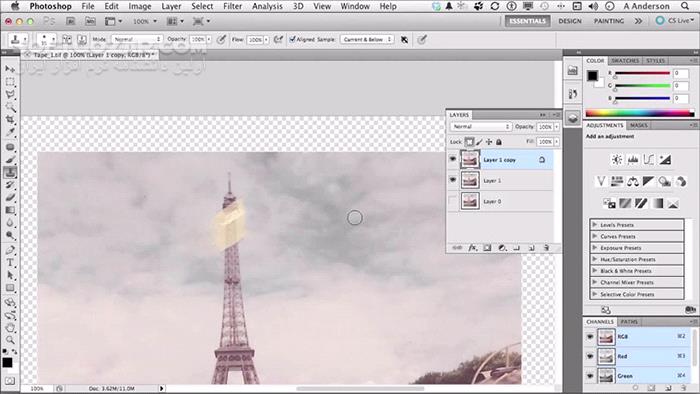Open the Layer menu

coord(171,6)
